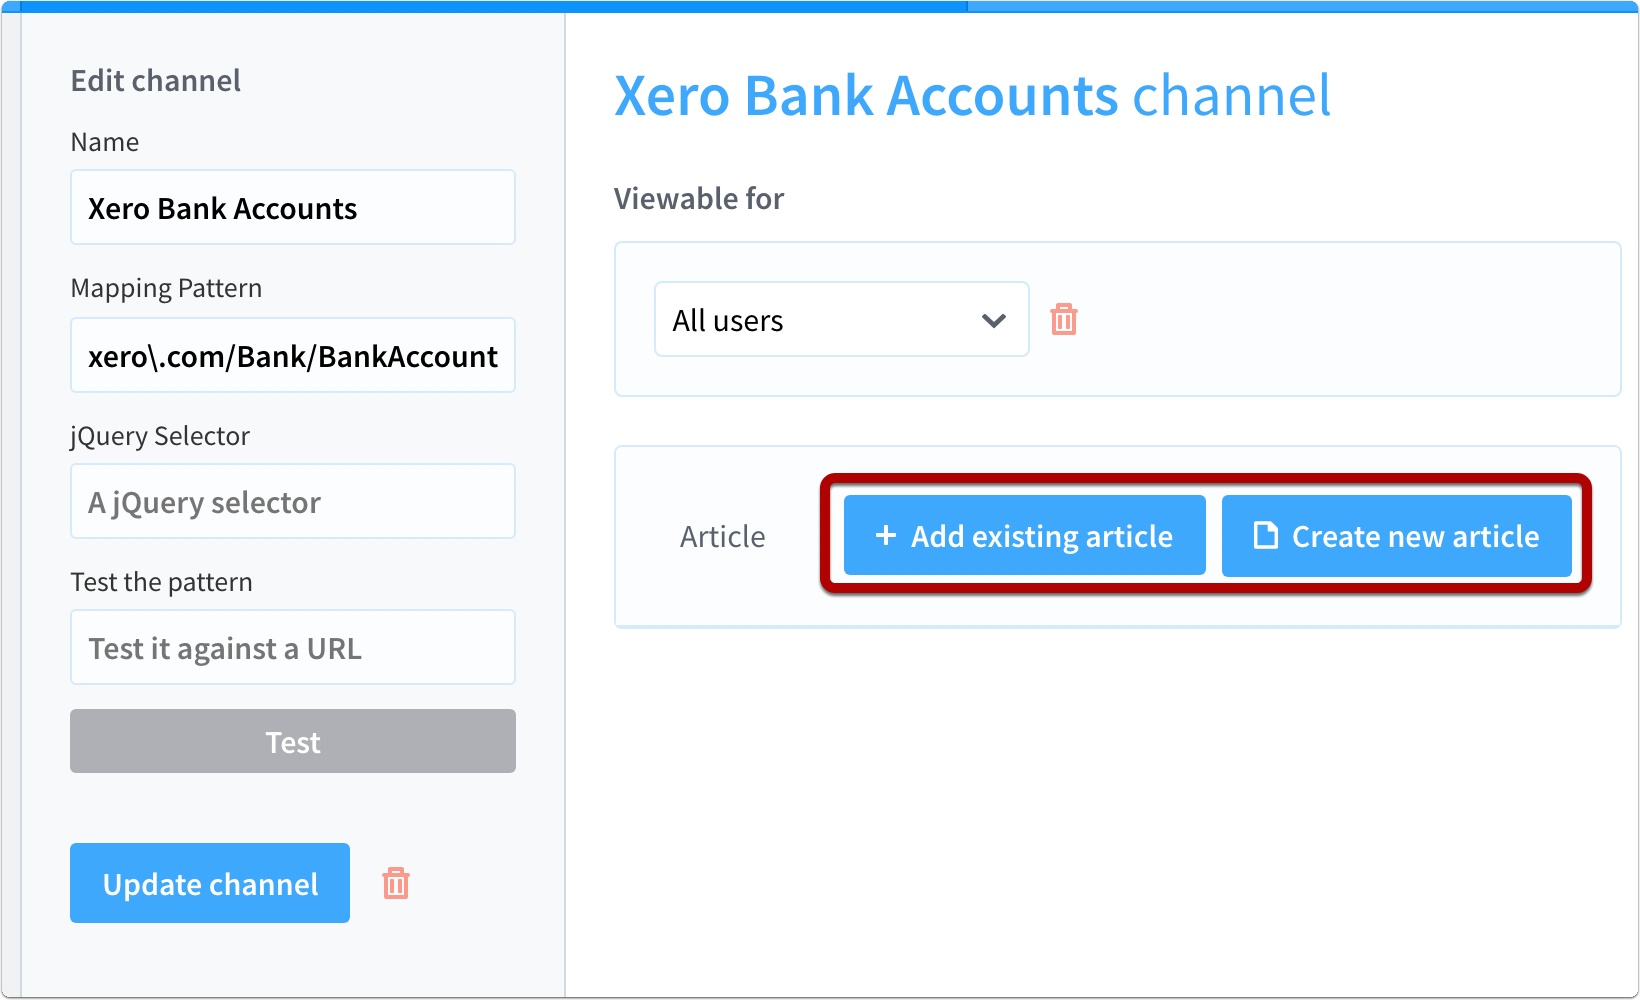The width and height of the screenshot is (1640, 1000).
Task: Click the 'jQuery Selector' label
Action: pyautogui.click(x=160, y=436)
